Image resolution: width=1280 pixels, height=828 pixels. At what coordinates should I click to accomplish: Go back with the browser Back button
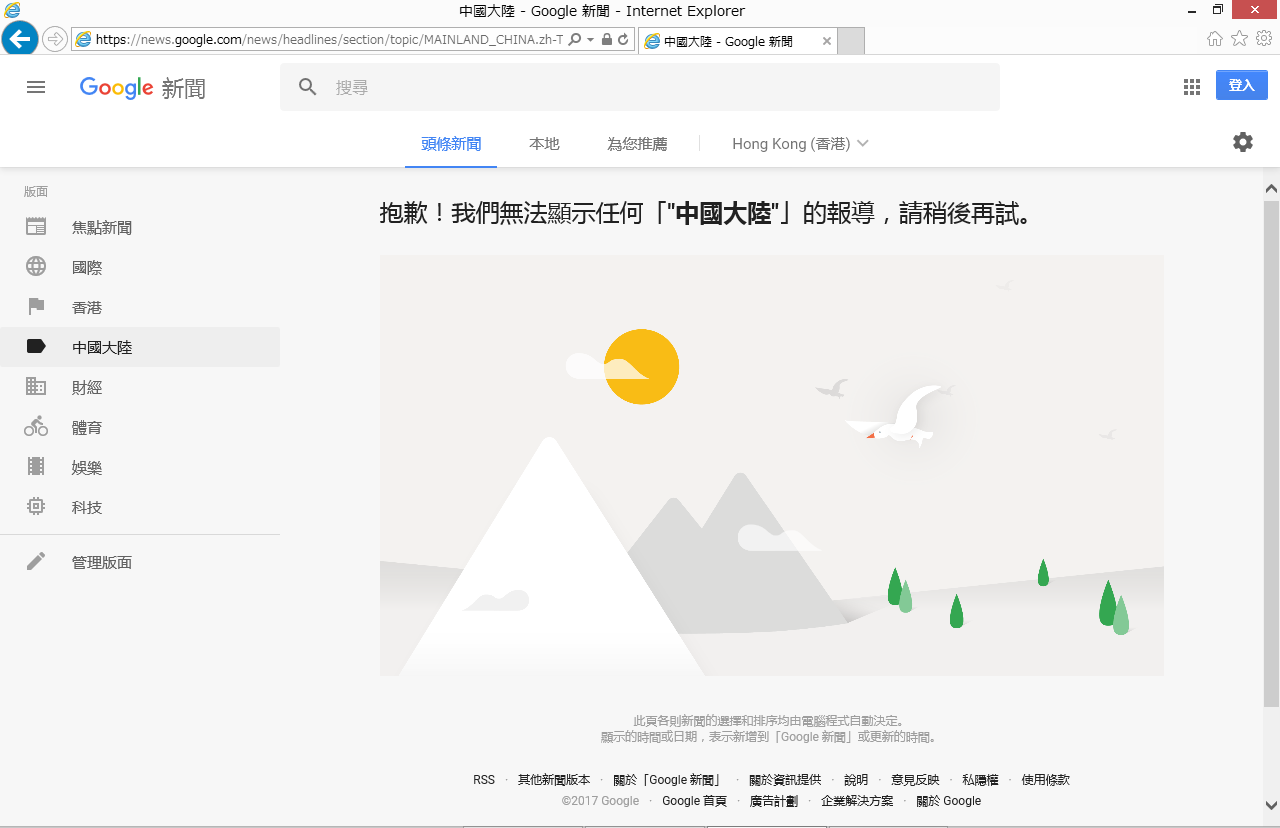pyautogui.click(x=19, y=39)
